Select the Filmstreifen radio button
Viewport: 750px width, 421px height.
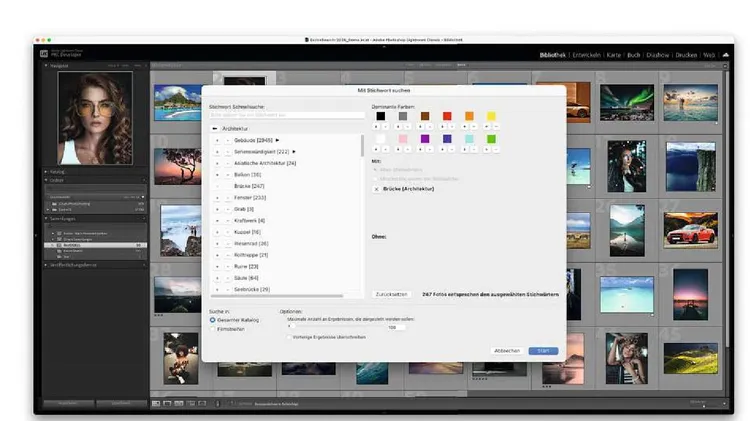[x=213, y=327]
